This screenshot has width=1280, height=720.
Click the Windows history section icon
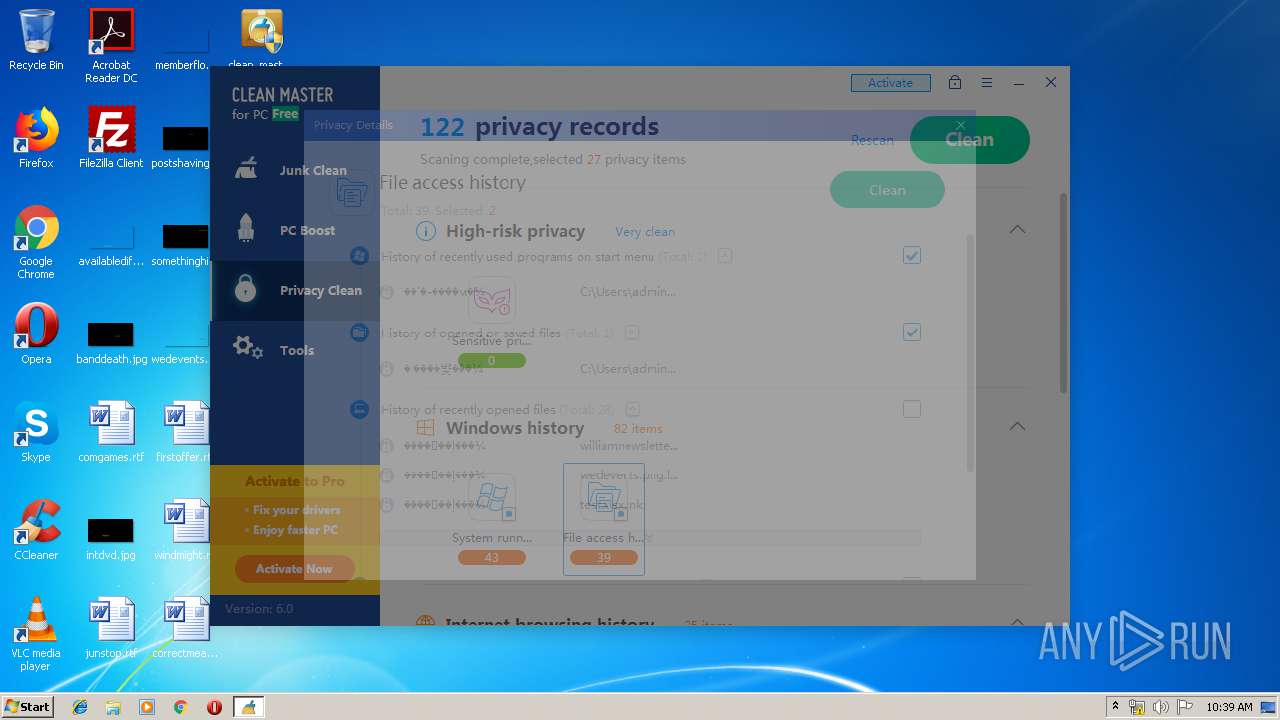[426, 428]
